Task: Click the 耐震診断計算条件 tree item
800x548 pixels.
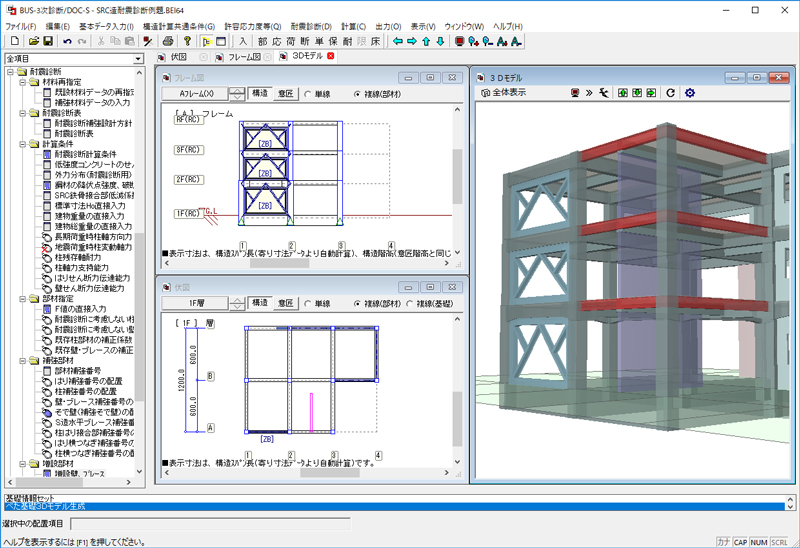Action: pyautogui.click(x=85, y=154)
